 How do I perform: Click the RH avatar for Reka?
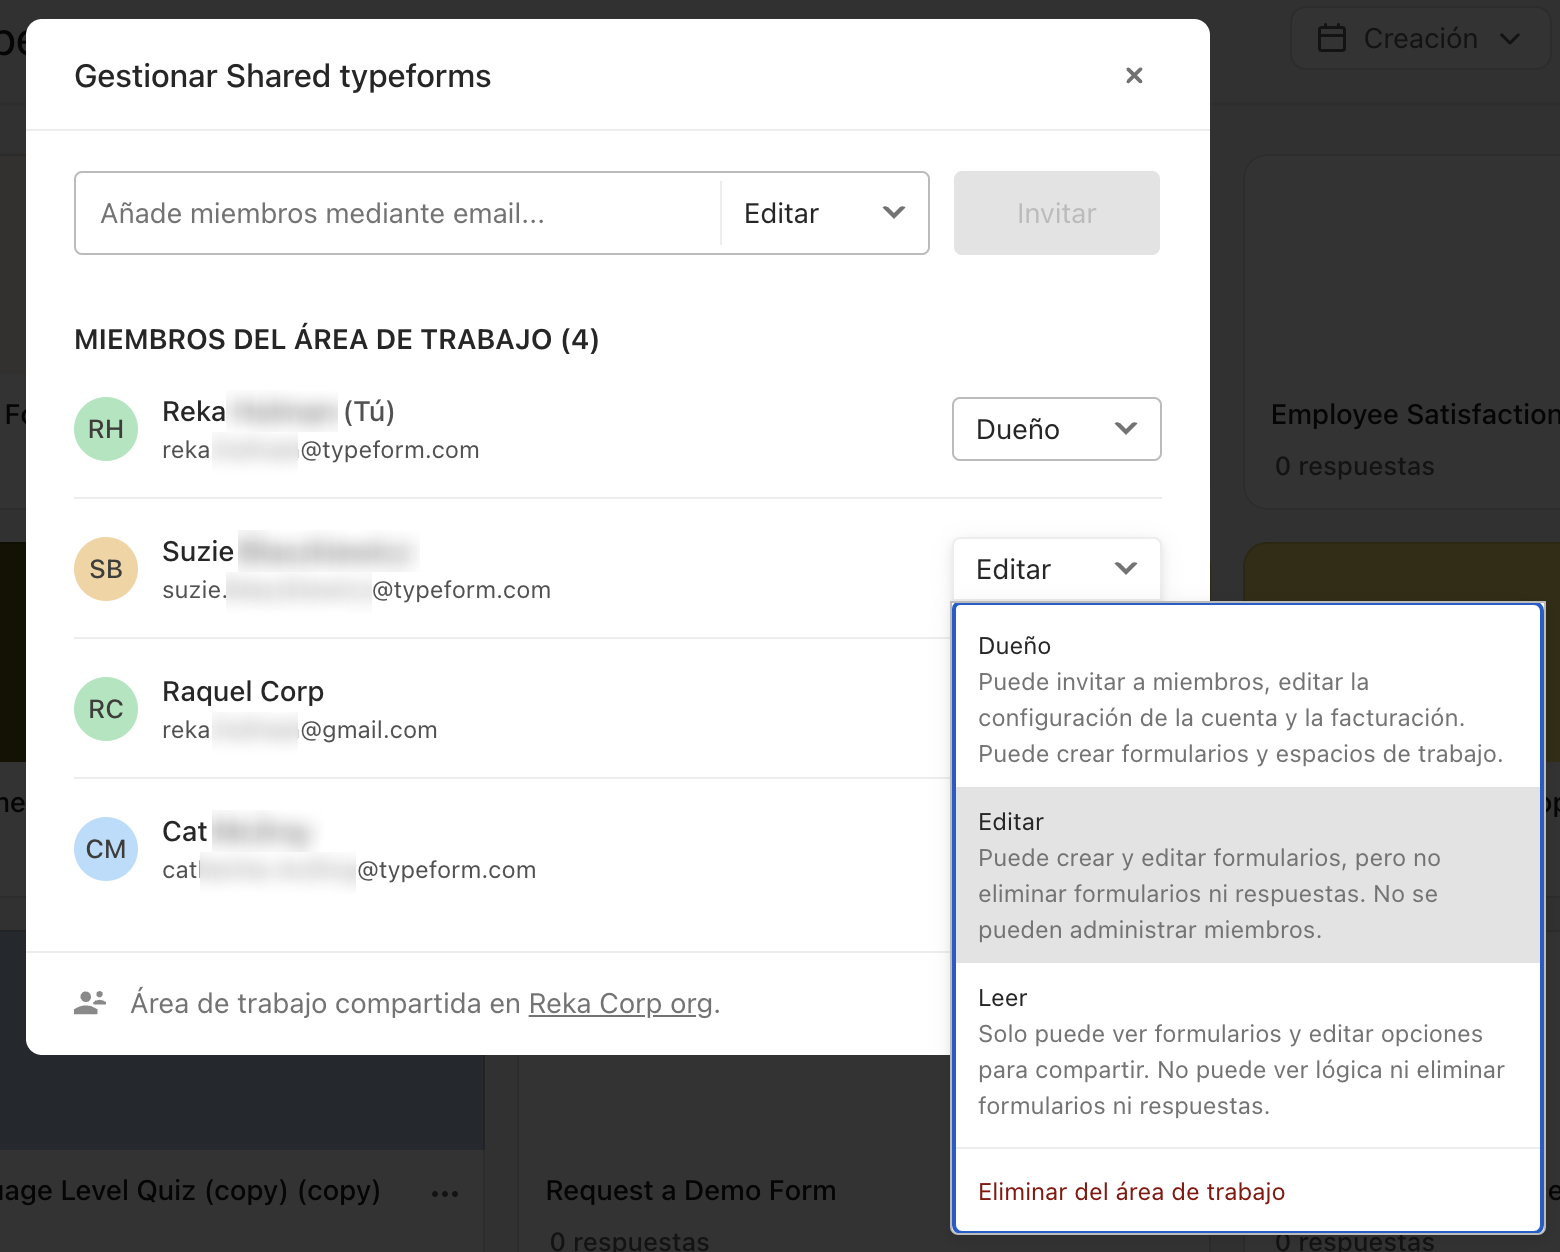[106, 429]
